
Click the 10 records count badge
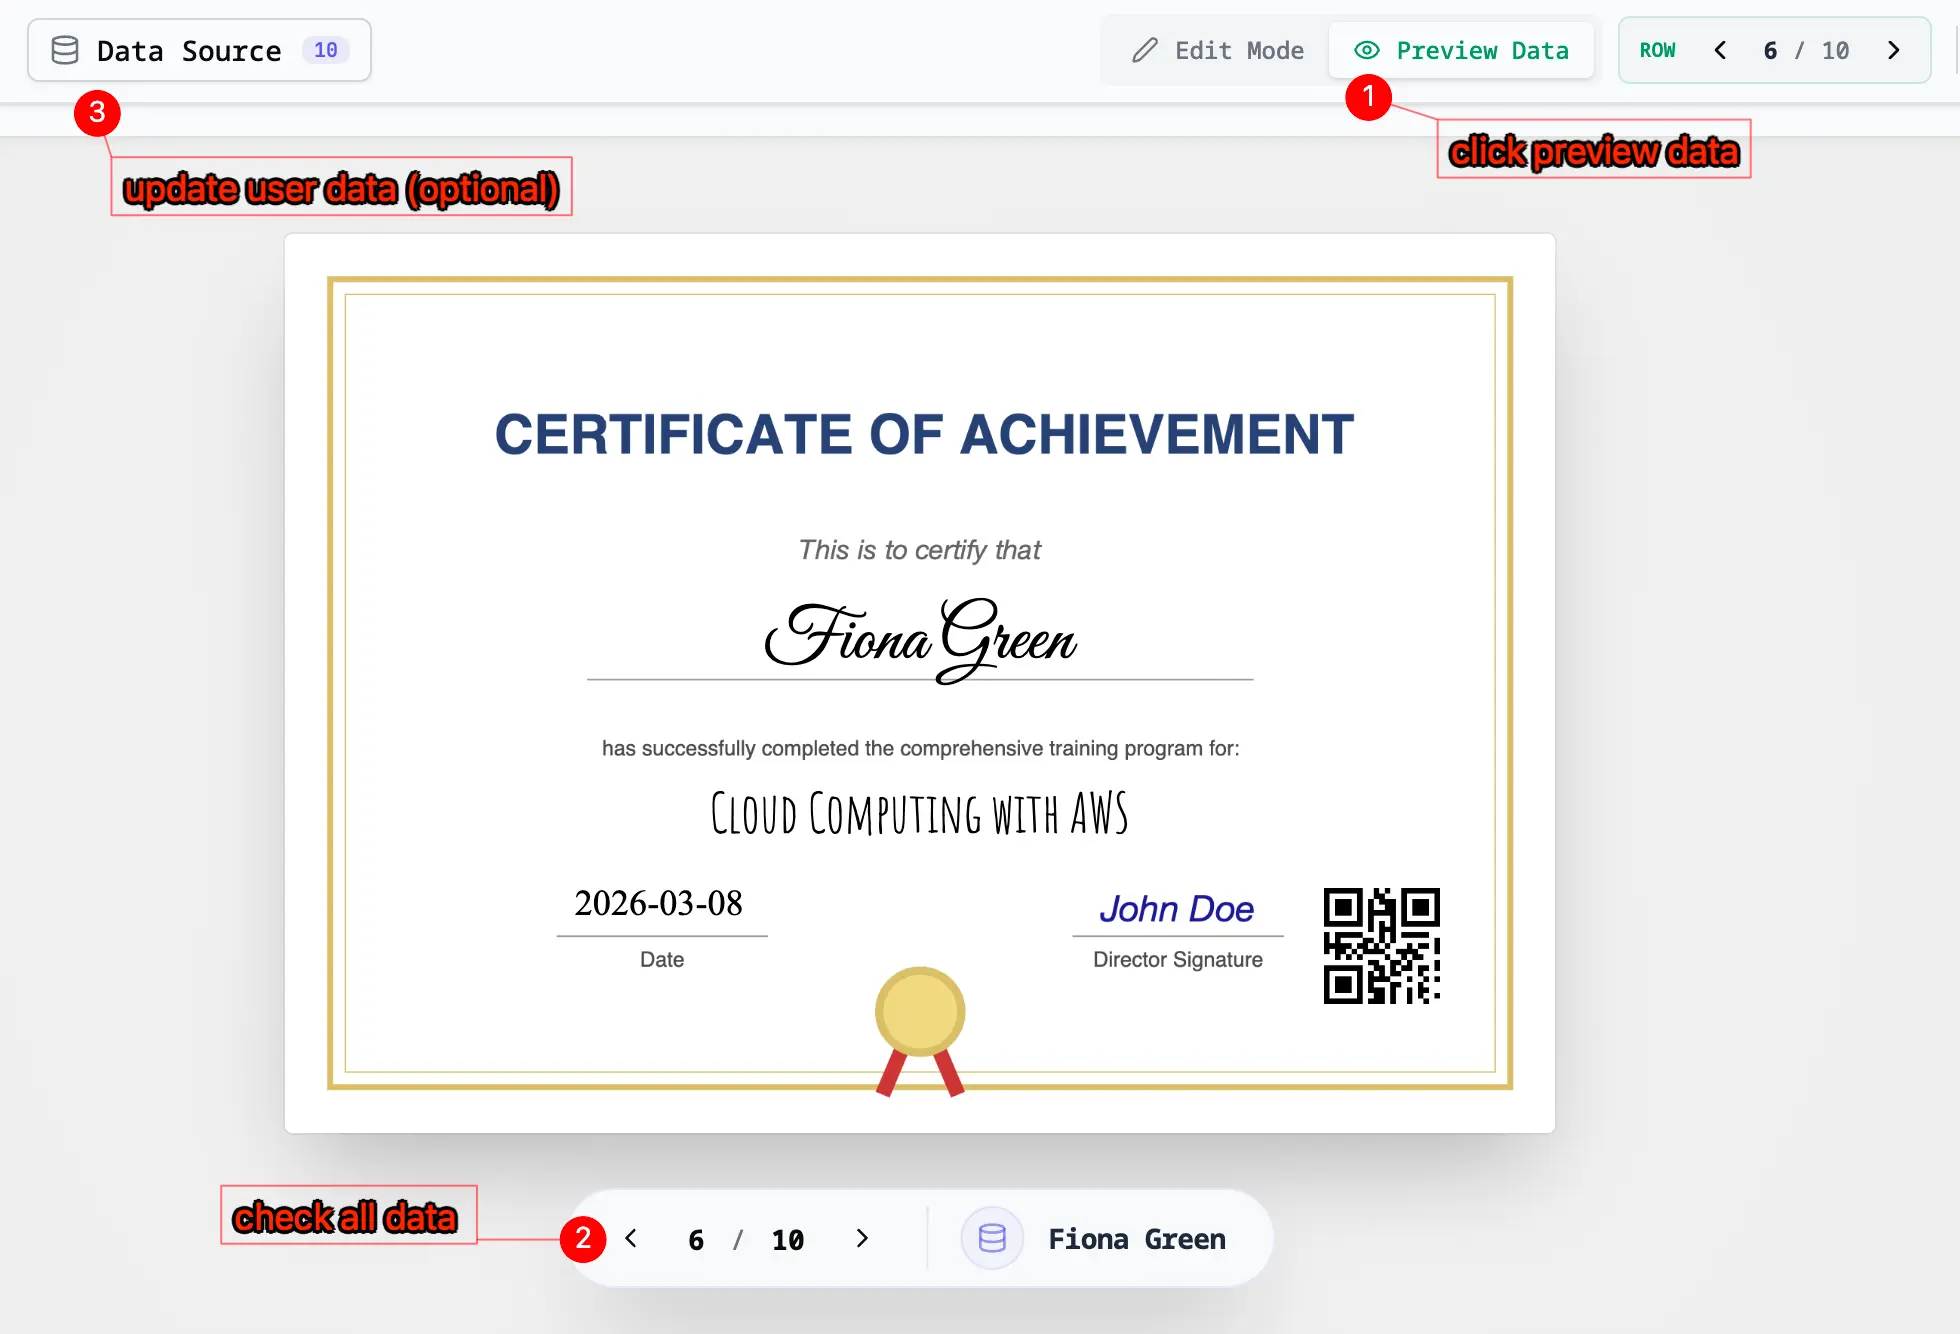[325, 50]
